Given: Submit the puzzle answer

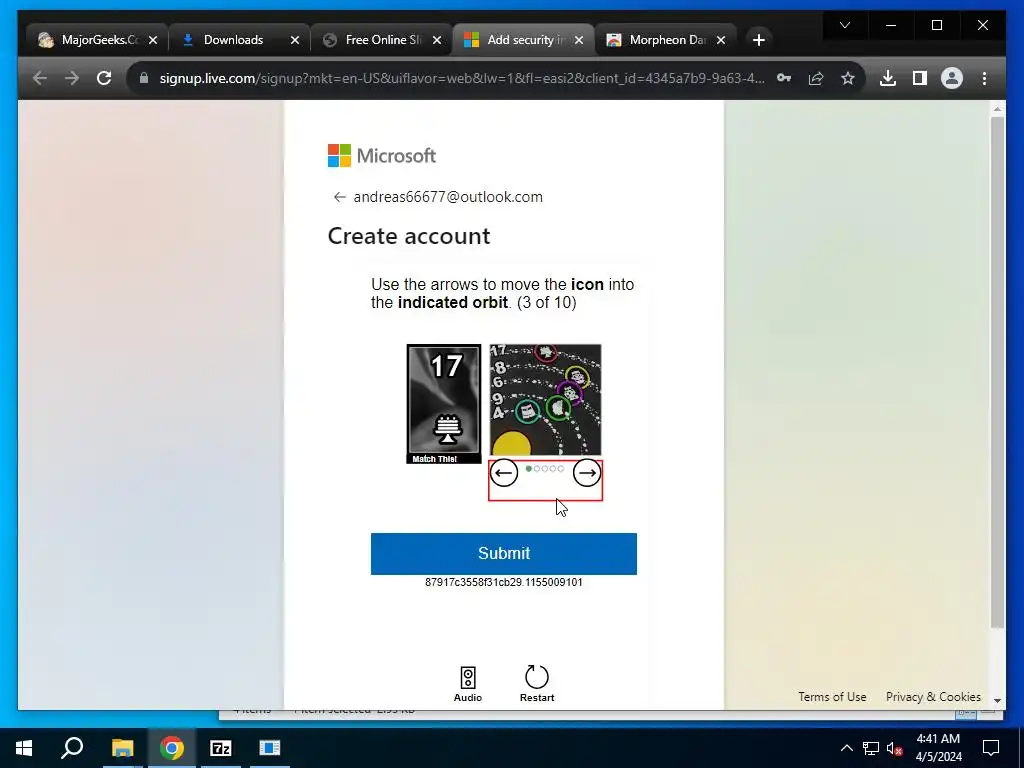Looking at the screenshot, I should 504,554.
